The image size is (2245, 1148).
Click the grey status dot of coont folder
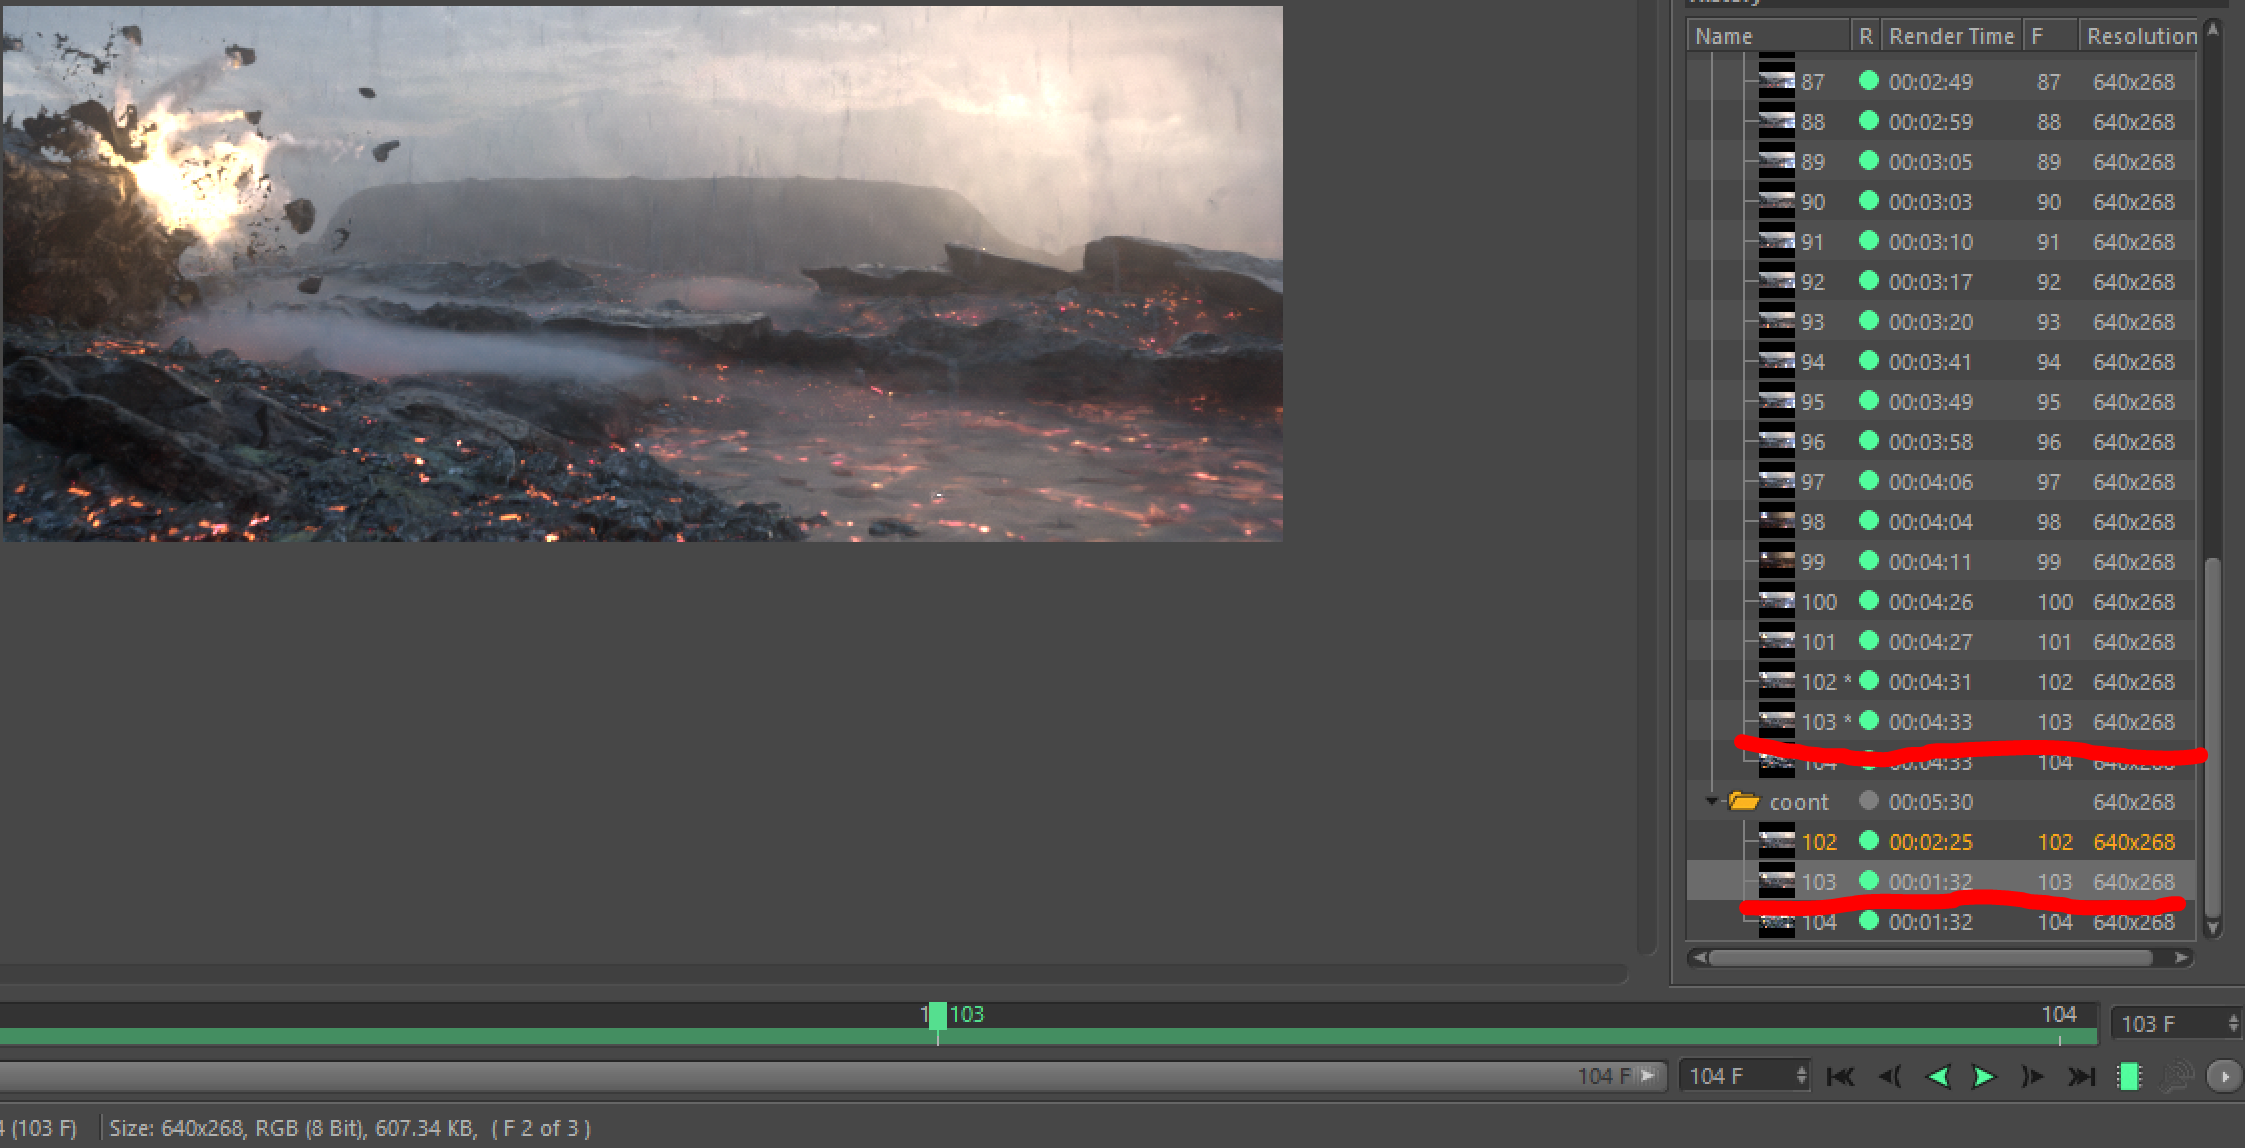(1868, 801)
